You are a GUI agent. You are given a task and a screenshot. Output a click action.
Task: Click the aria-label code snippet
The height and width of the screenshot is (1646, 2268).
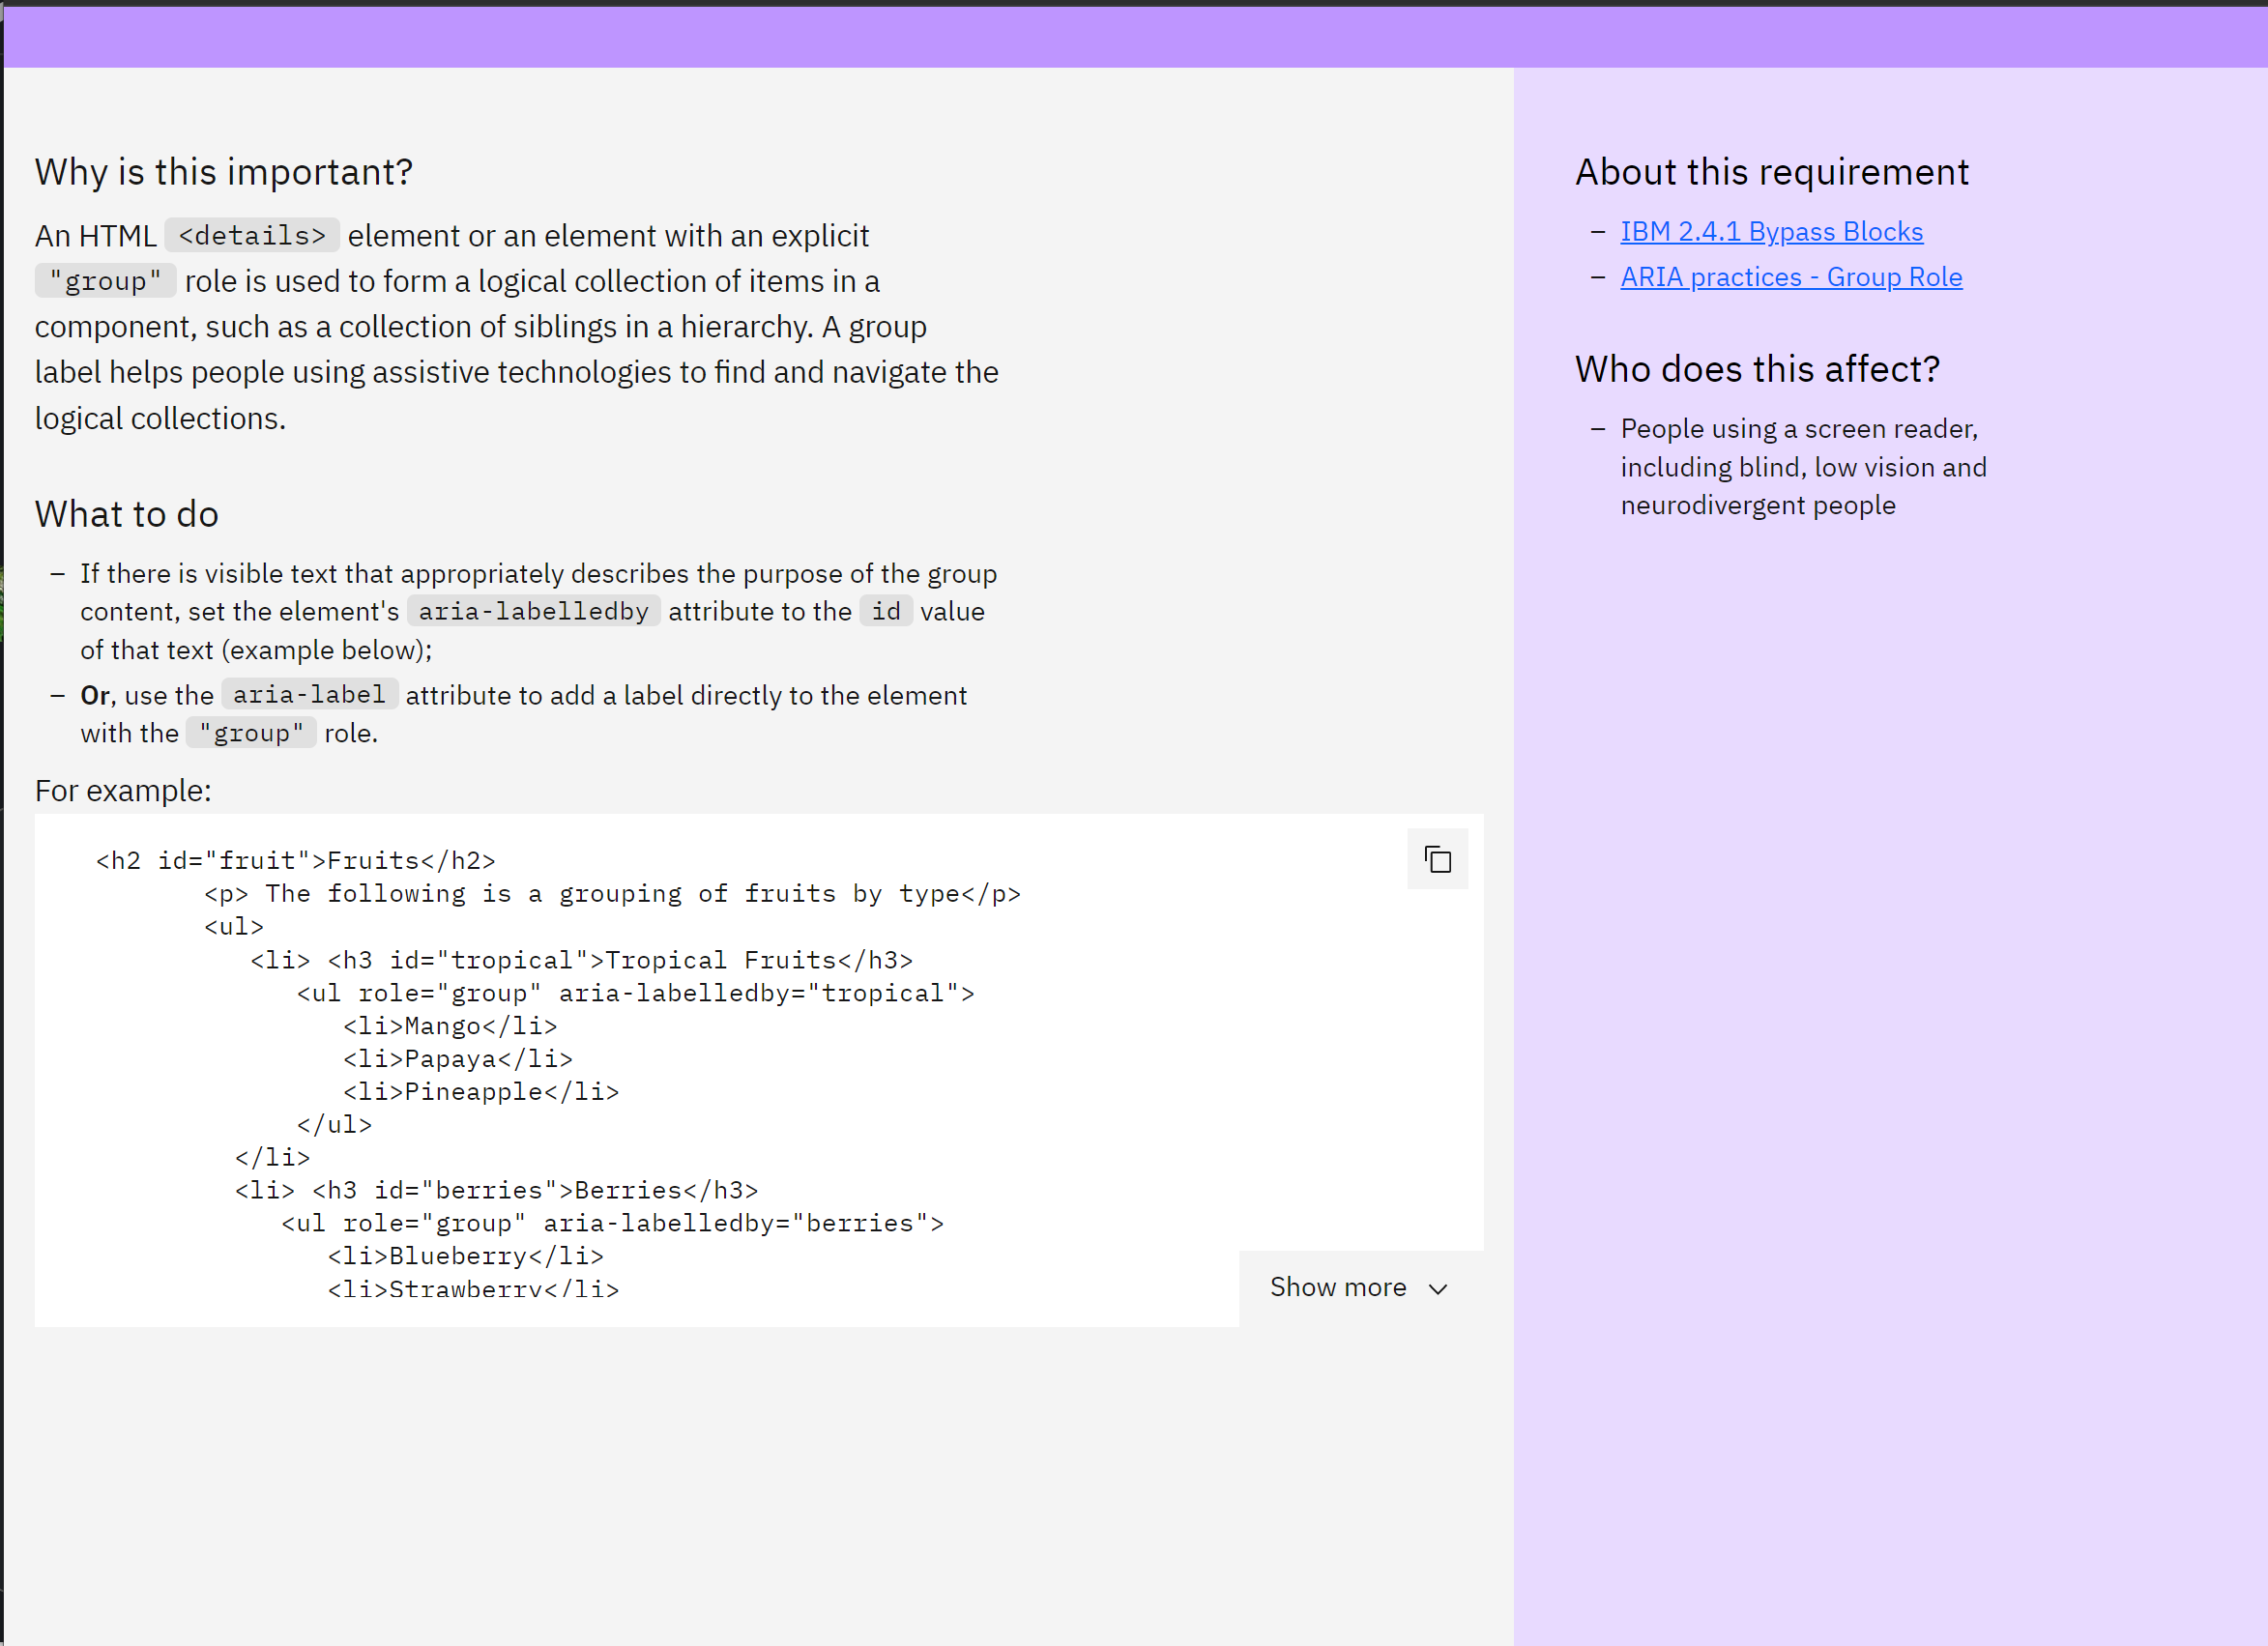[x=309, y=694]
